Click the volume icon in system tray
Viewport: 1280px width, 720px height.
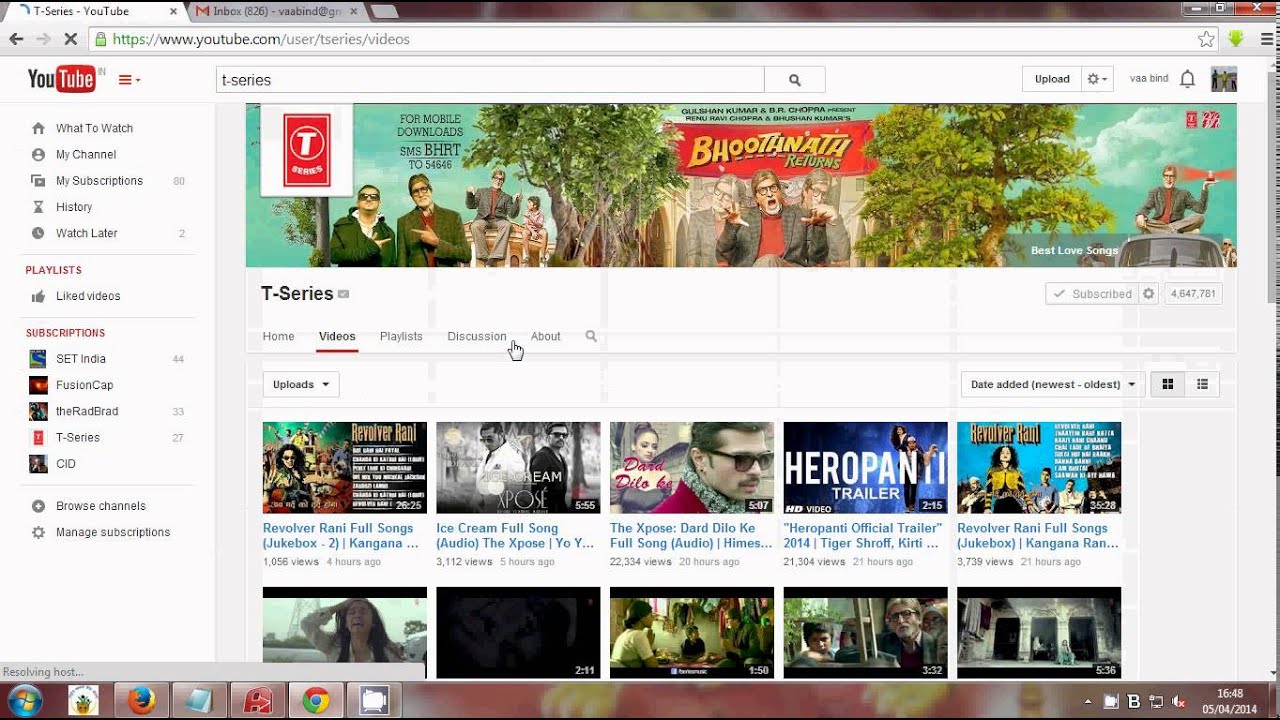pyautogui.click(x=1178, y=701)
